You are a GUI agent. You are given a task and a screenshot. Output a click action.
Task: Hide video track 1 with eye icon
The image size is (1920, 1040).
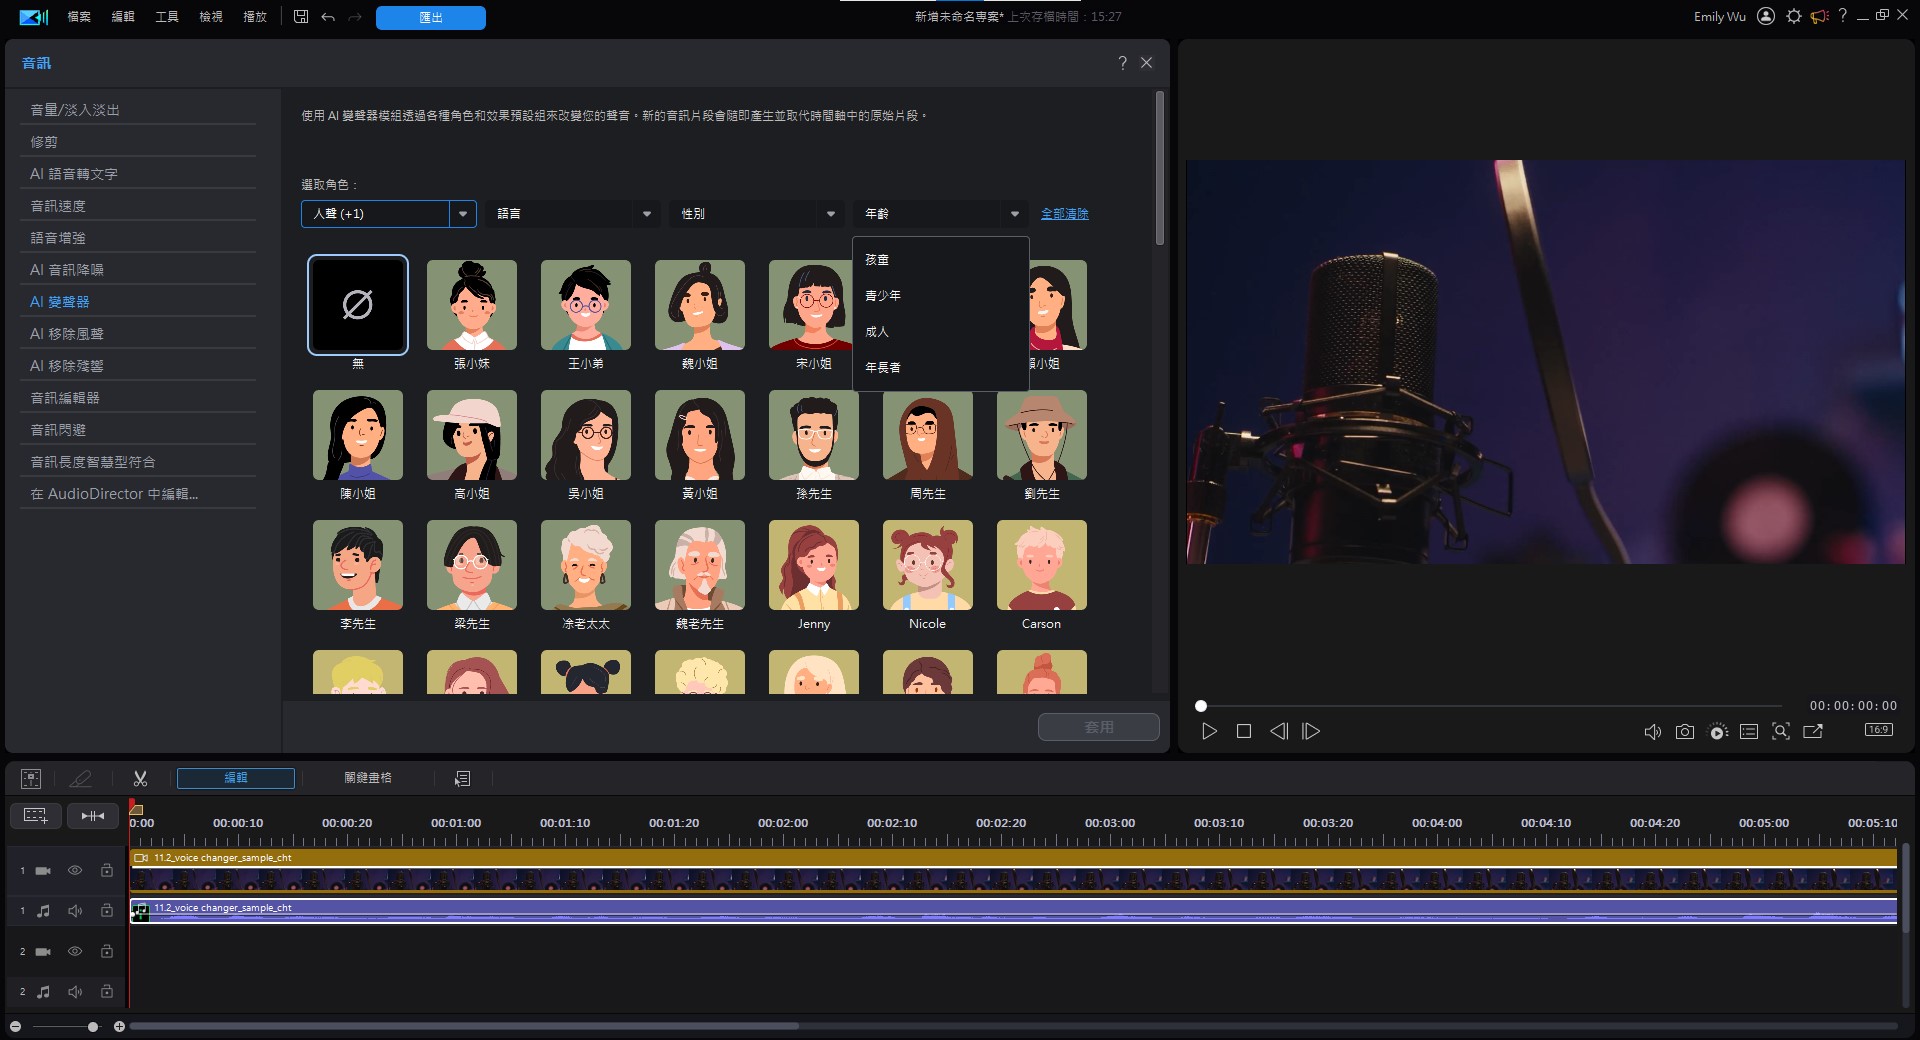(75, 871)
